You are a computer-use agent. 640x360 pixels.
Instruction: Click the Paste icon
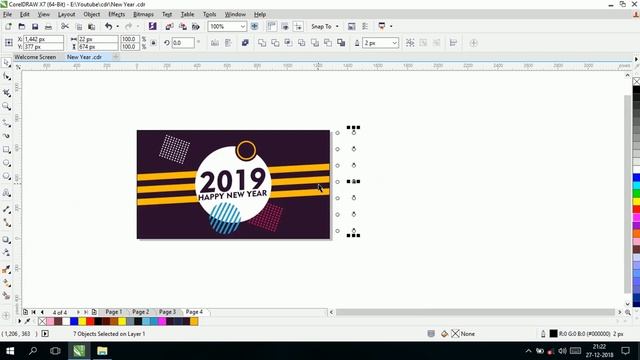91,27
